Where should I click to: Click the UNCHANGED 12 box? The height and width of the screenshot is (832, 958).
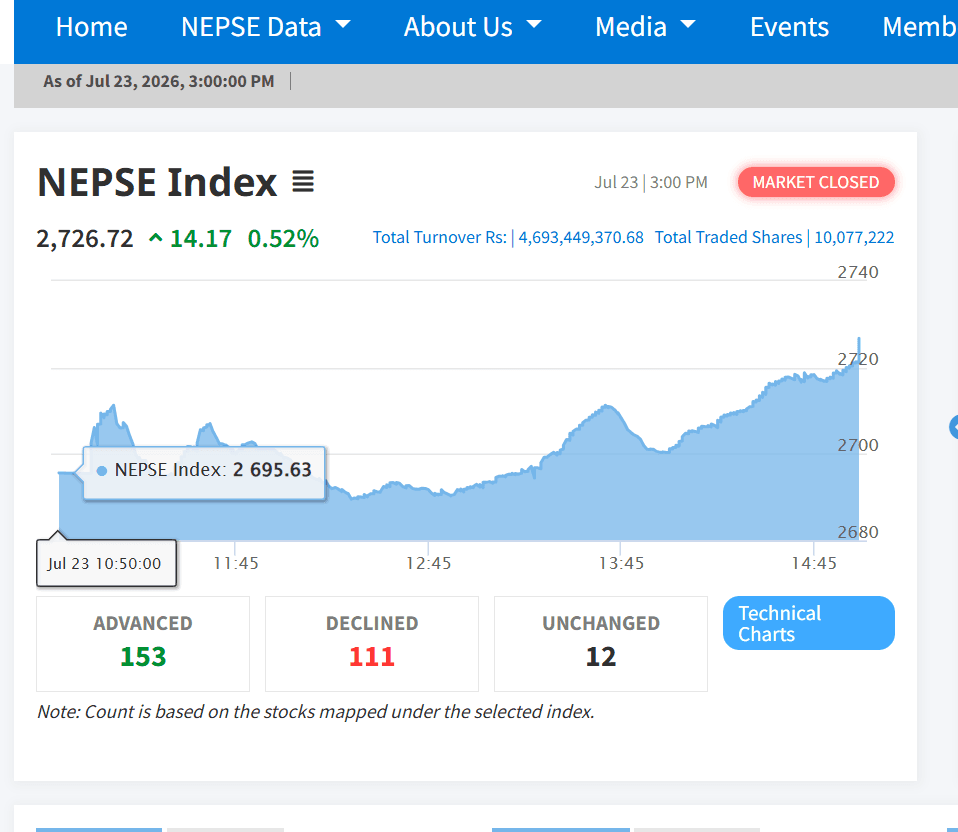click(601, 644)
